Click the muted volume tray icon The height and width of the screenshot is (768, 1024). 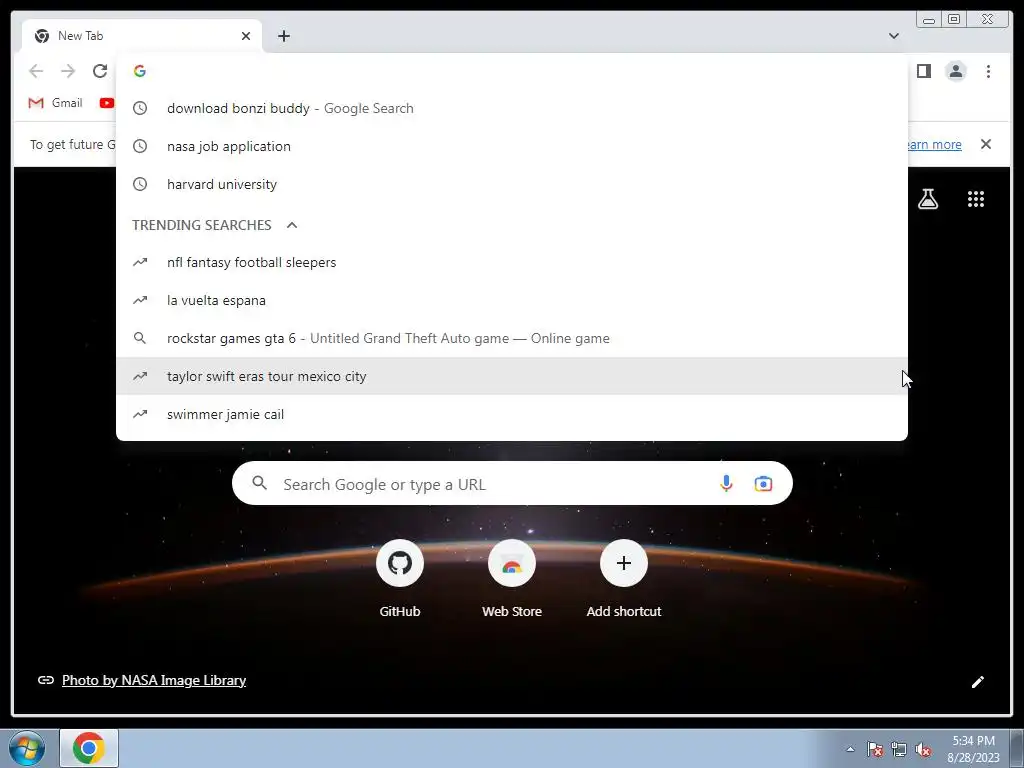pos(923,749)
